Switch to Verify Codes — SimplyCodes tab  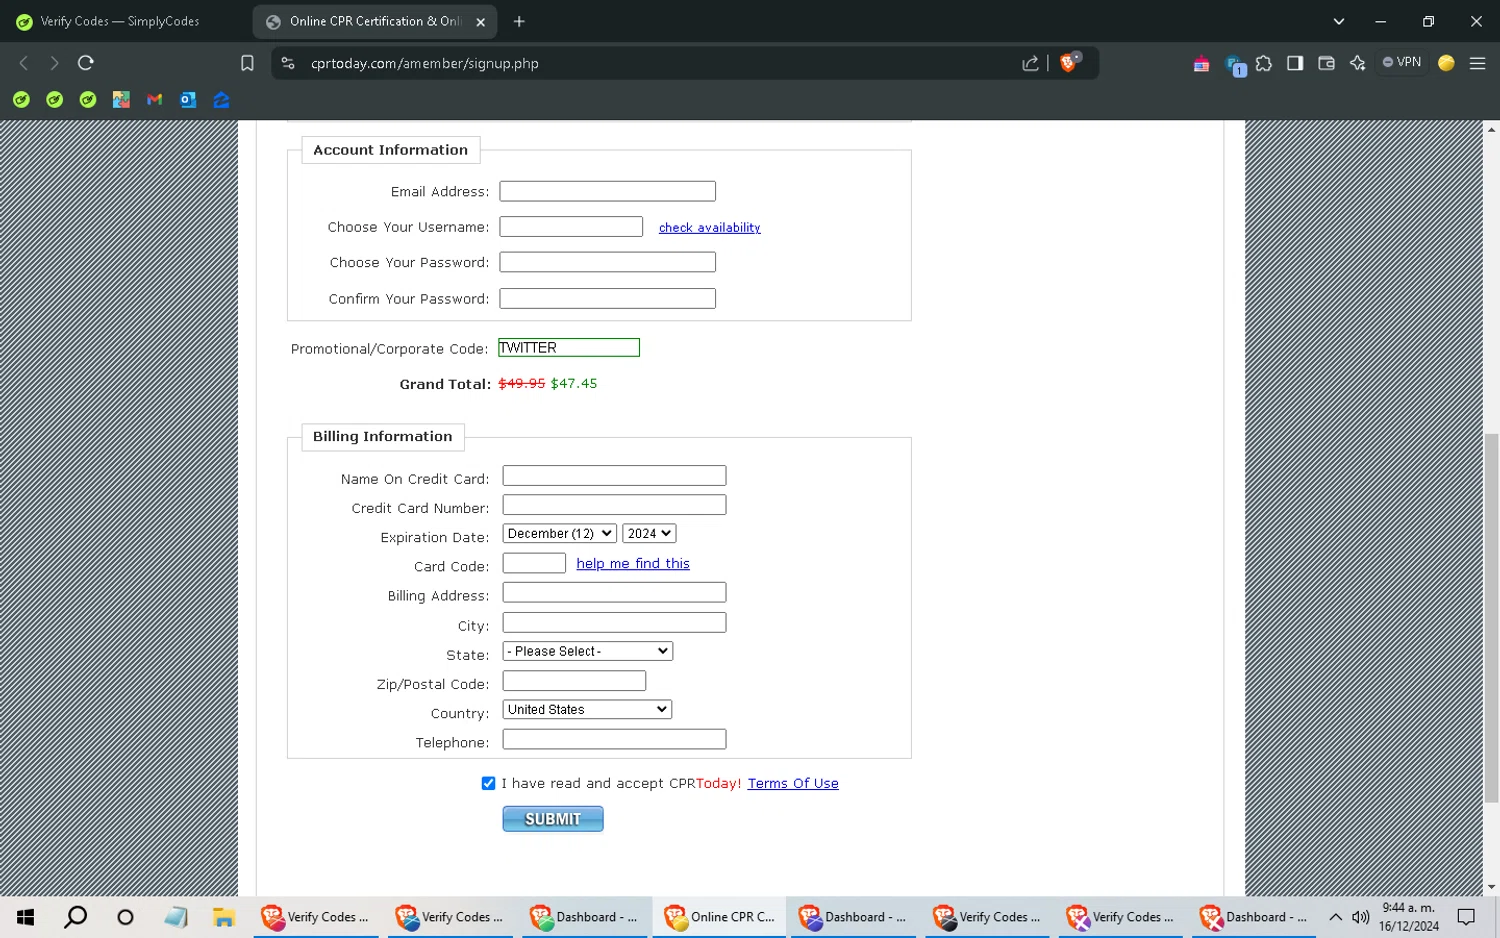click(x=120, y=21)
